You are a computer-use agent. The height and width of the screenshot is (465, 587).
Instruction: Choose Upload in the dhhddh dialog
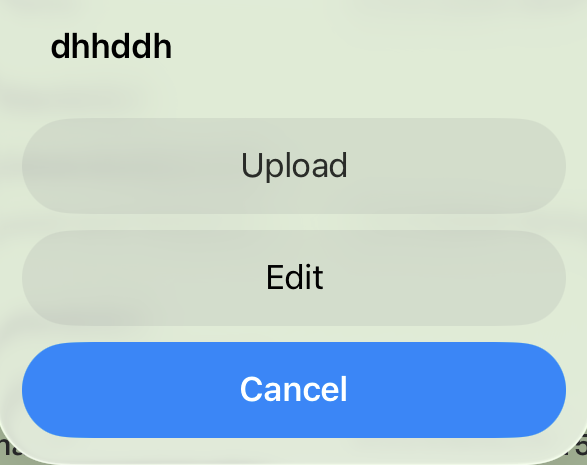(x=294, y=166)
